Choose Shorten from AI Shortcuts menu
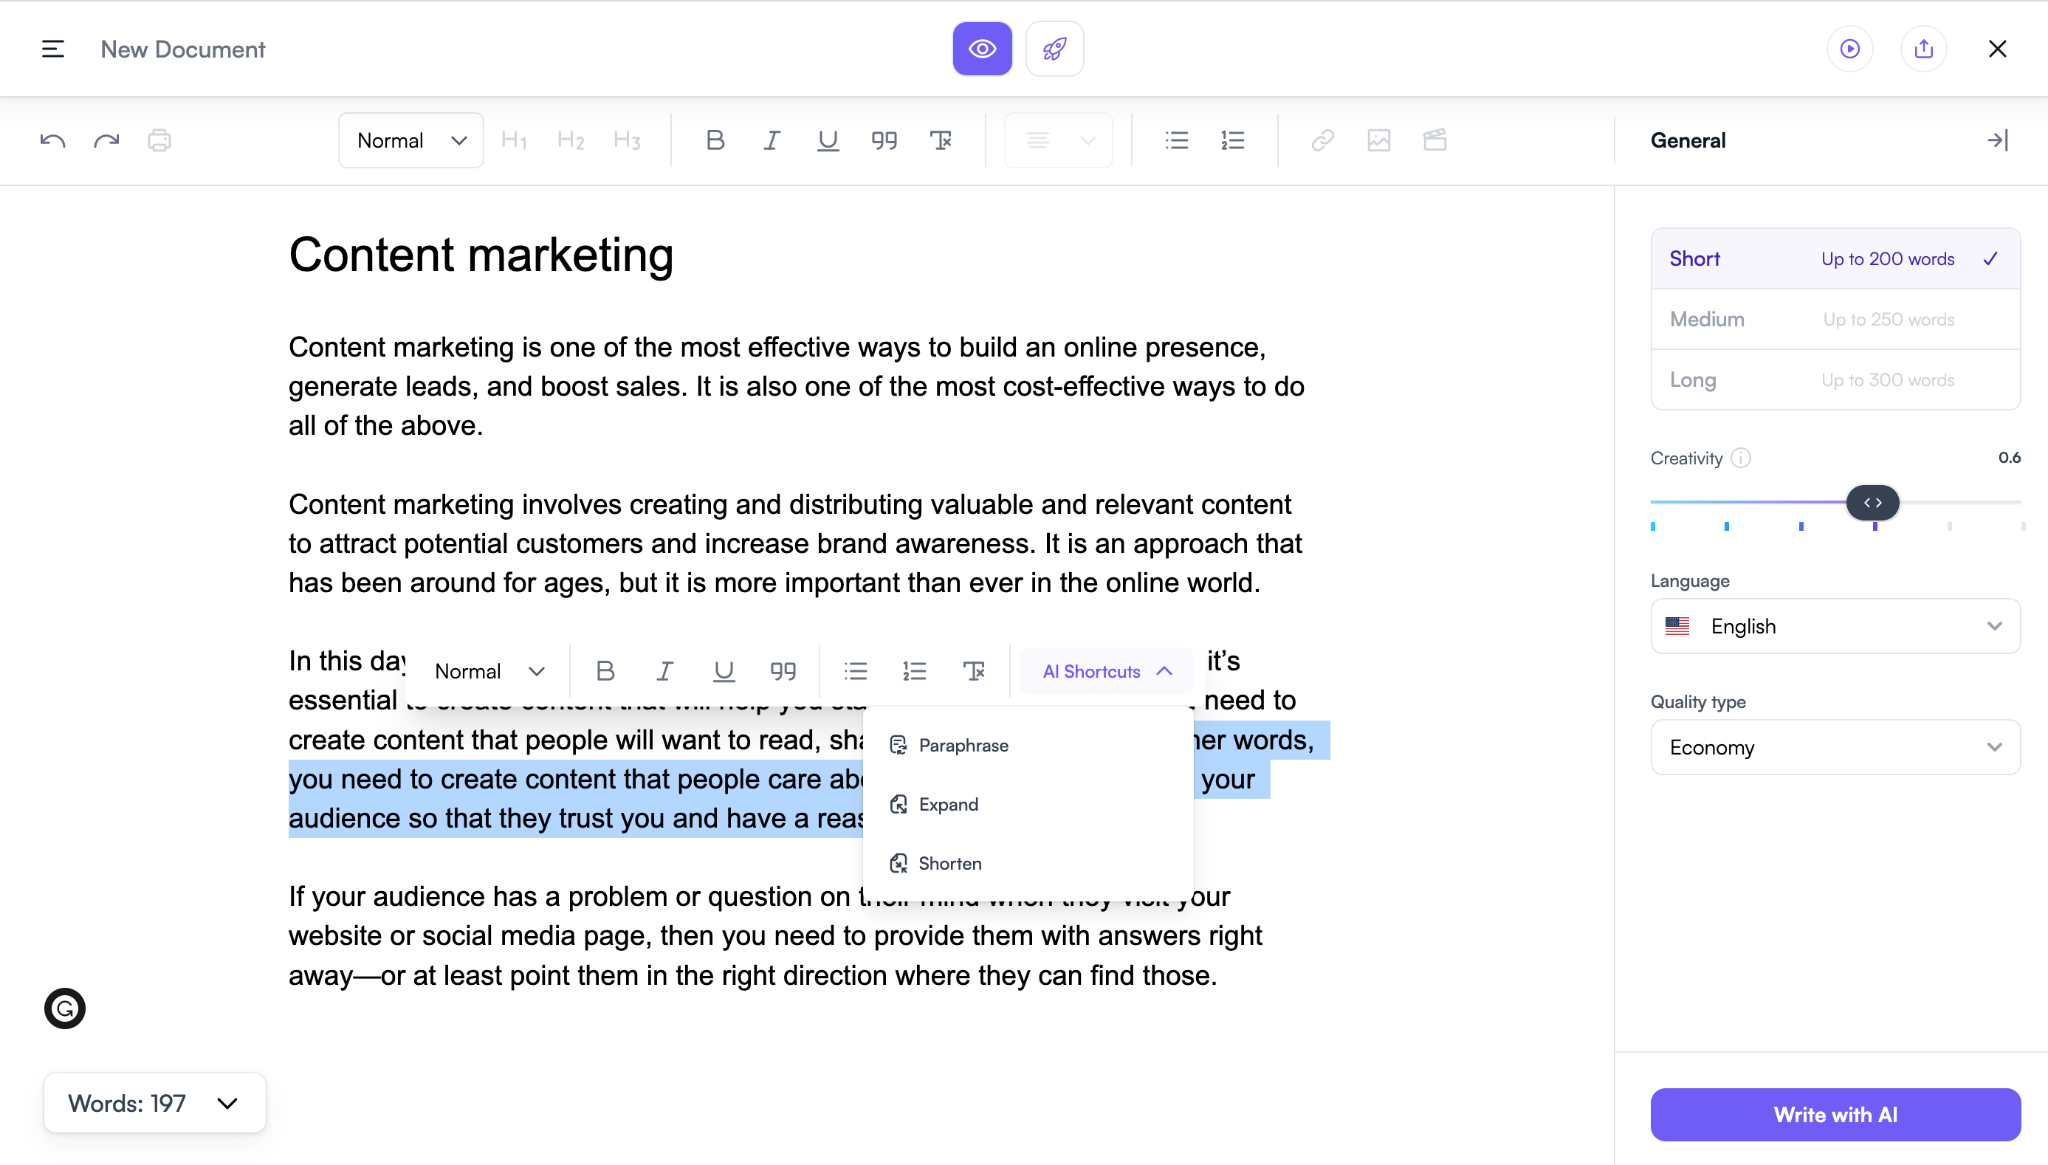Screen dimensions: 2048x1165 coord(949,863)
